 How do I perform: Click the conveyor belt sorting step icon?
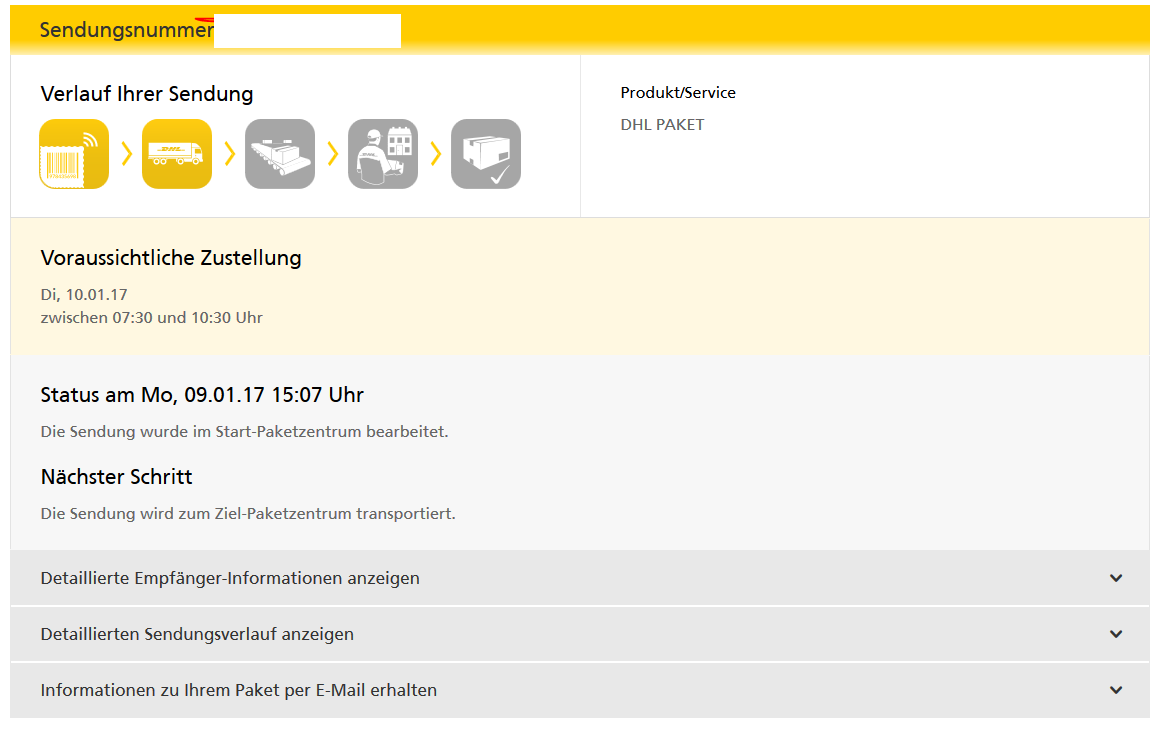tap(280, 154)
